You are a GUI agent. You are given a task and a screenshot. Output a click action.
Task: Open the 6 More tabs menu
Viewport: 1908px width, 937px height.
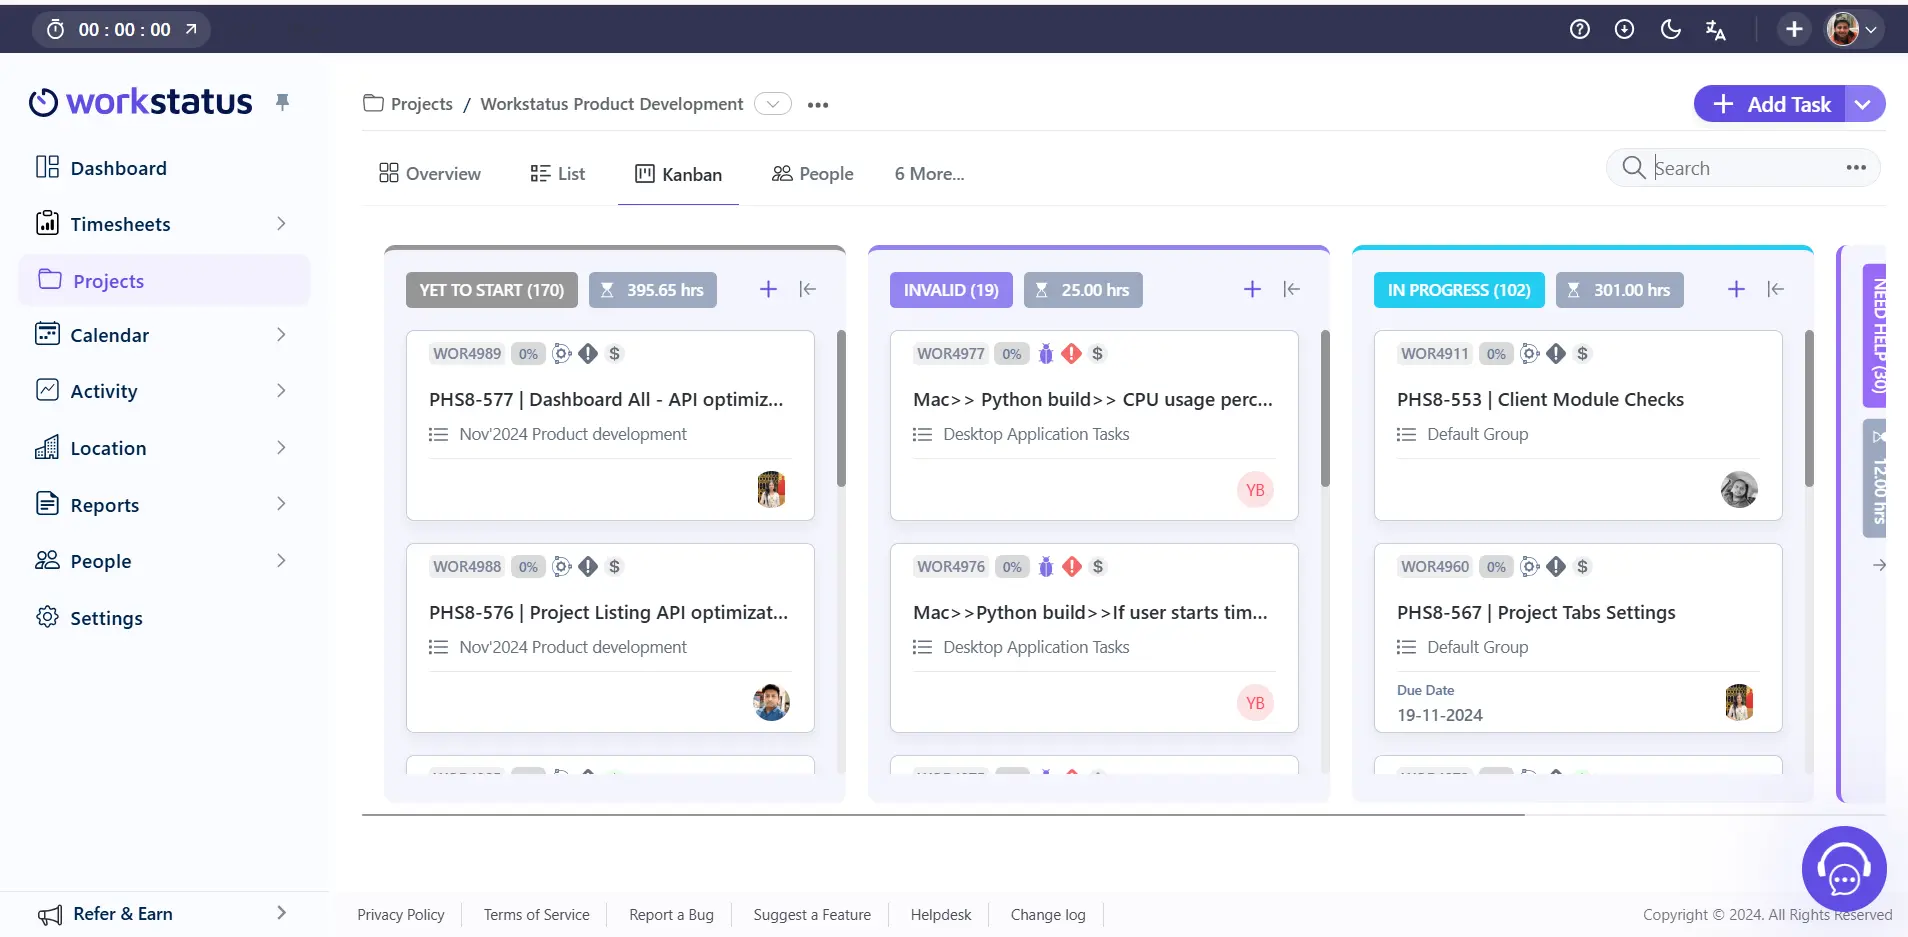[x=929, y=174]
